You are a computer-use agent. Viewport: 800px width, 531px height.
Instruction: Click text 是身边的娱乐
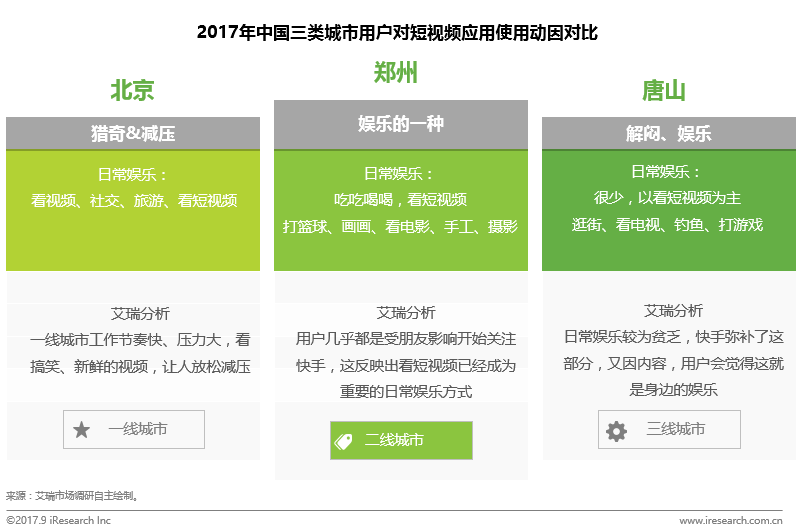(x=673, y=390)
